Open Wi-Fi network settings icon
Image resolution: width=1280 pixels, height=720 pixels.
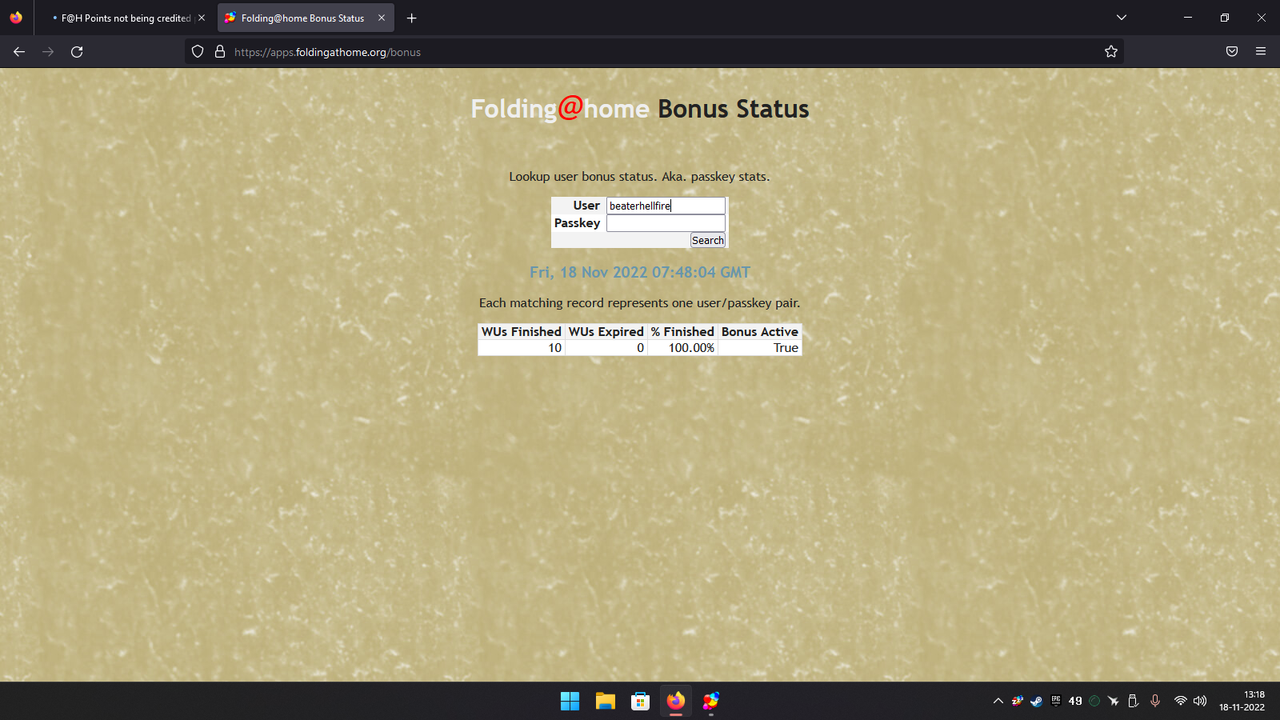click(1180, 701)
